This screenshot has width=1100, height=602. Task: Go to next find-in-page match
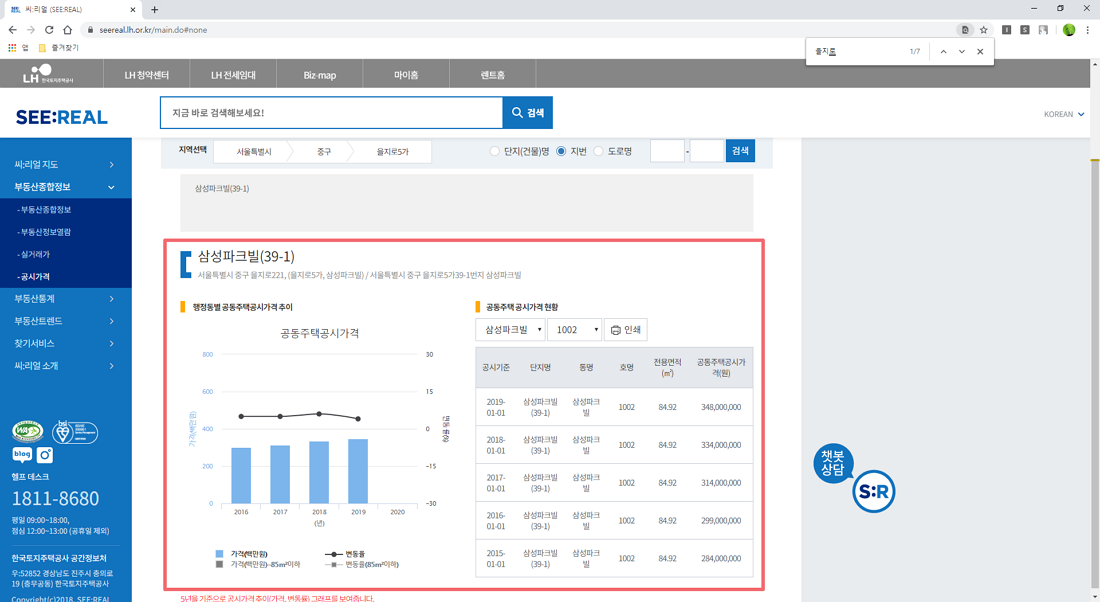[x=962, y=51]
